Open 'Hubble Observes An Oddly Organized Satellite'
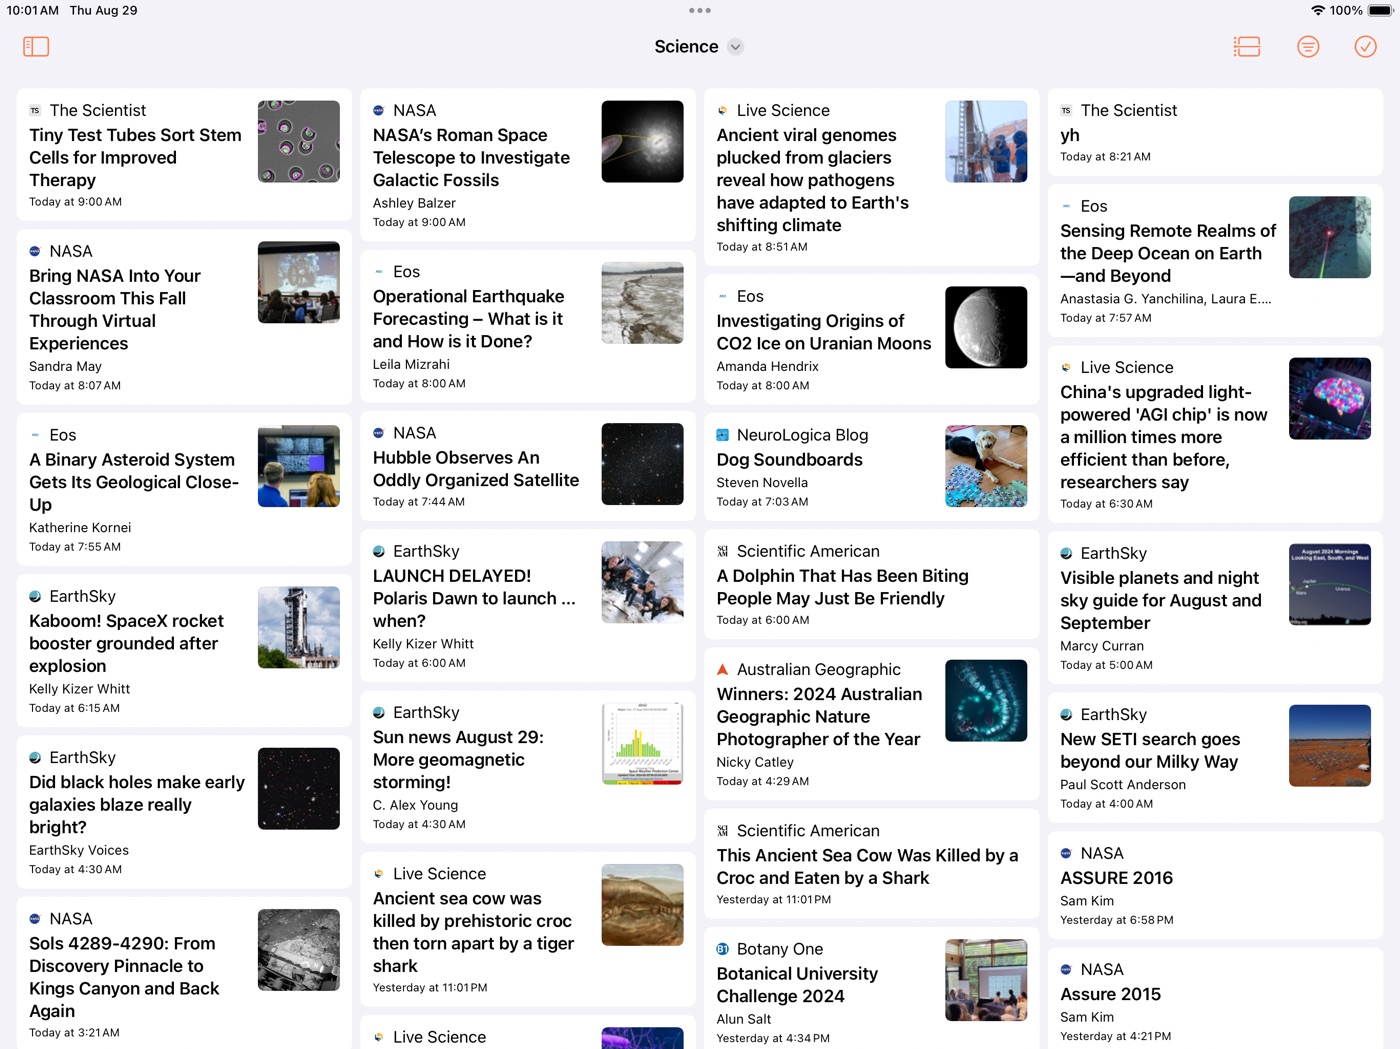Viewport: 1400px width, 1049px height. (527, 466)
